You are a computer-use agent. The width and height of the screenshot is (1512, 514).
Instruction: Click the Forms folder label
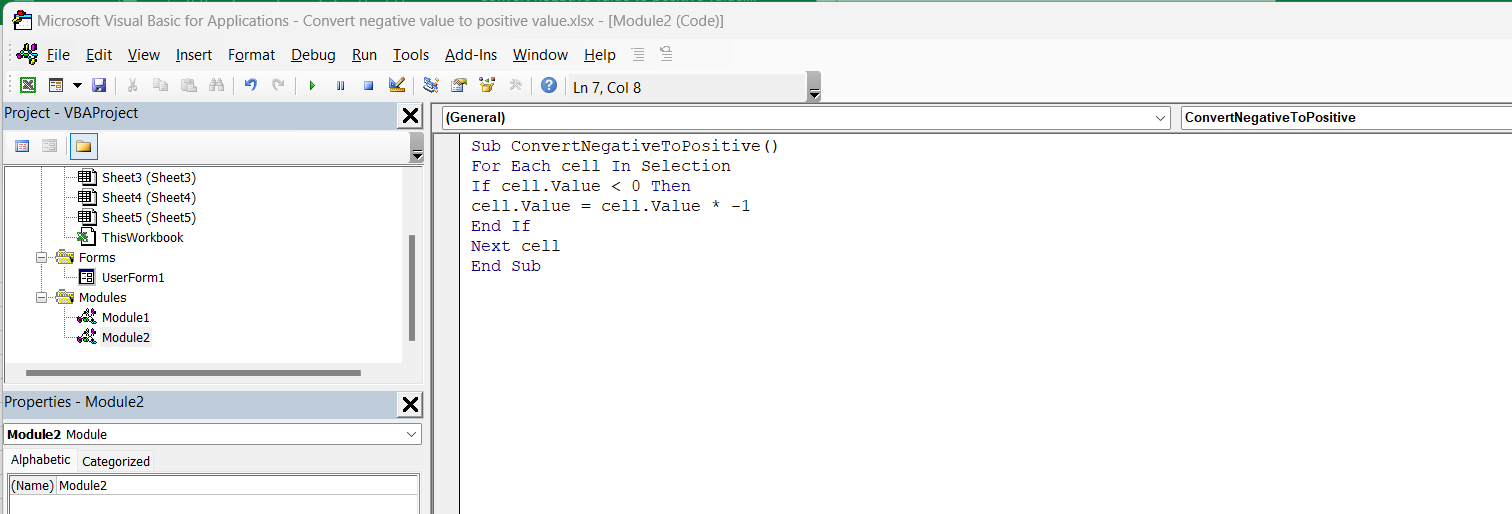click(97, 257)
